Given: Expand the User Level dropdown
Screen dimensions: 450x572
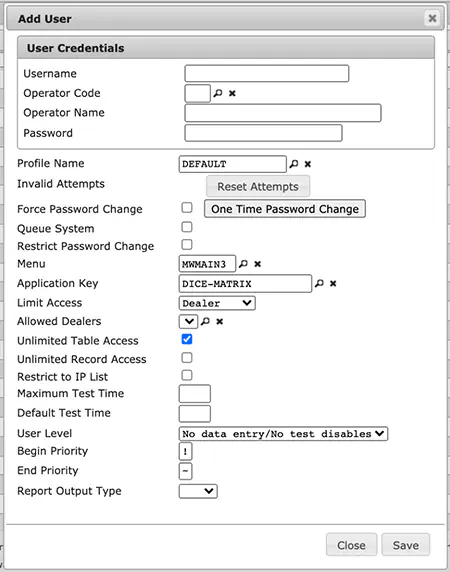Looking at the screenshot, I should point(283,434).
